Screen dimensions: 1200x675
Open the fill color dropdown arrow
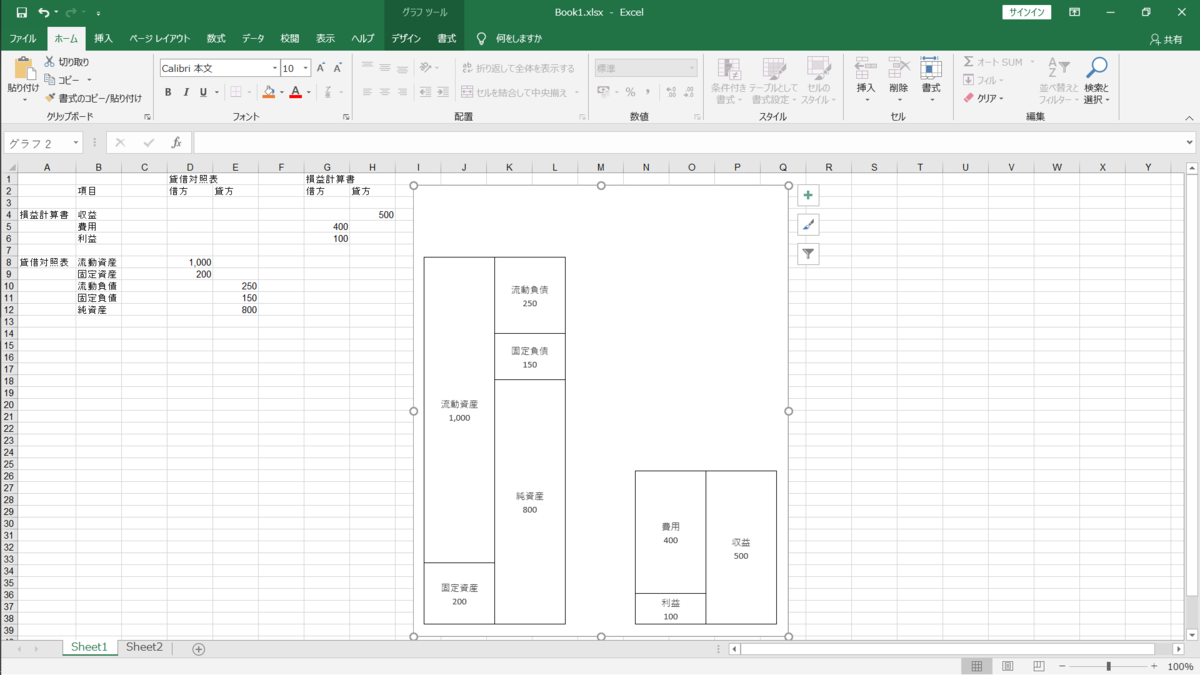[281, 92]
